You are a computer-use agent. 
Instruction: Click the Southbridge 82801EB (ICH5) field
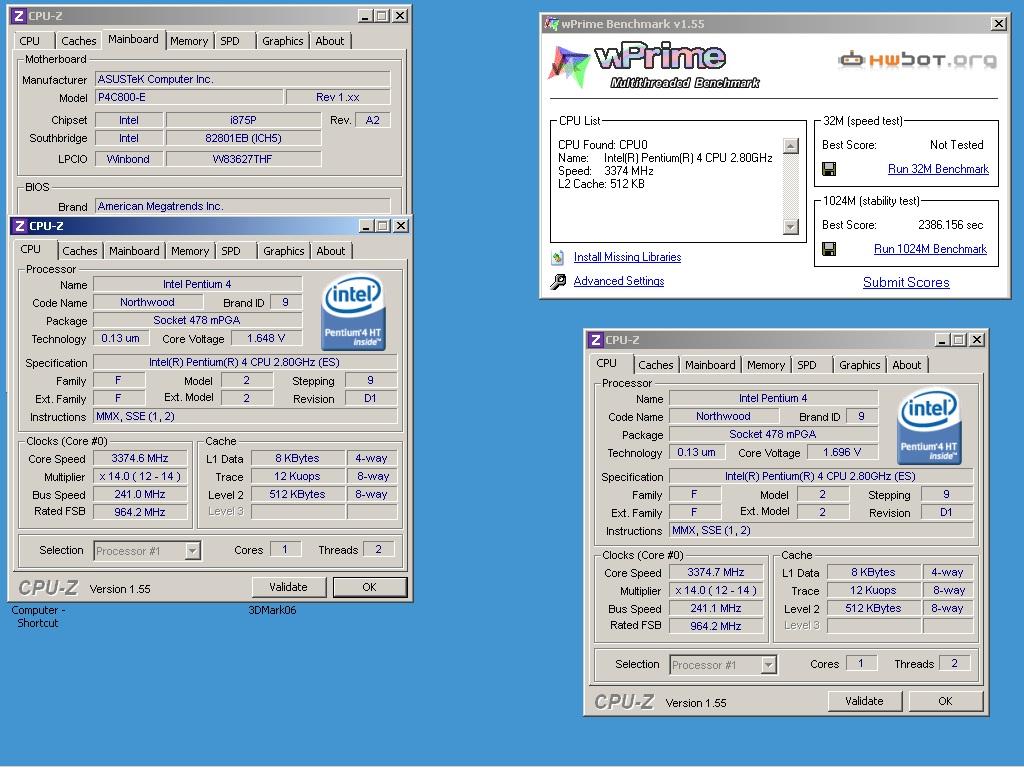(243, 138)
